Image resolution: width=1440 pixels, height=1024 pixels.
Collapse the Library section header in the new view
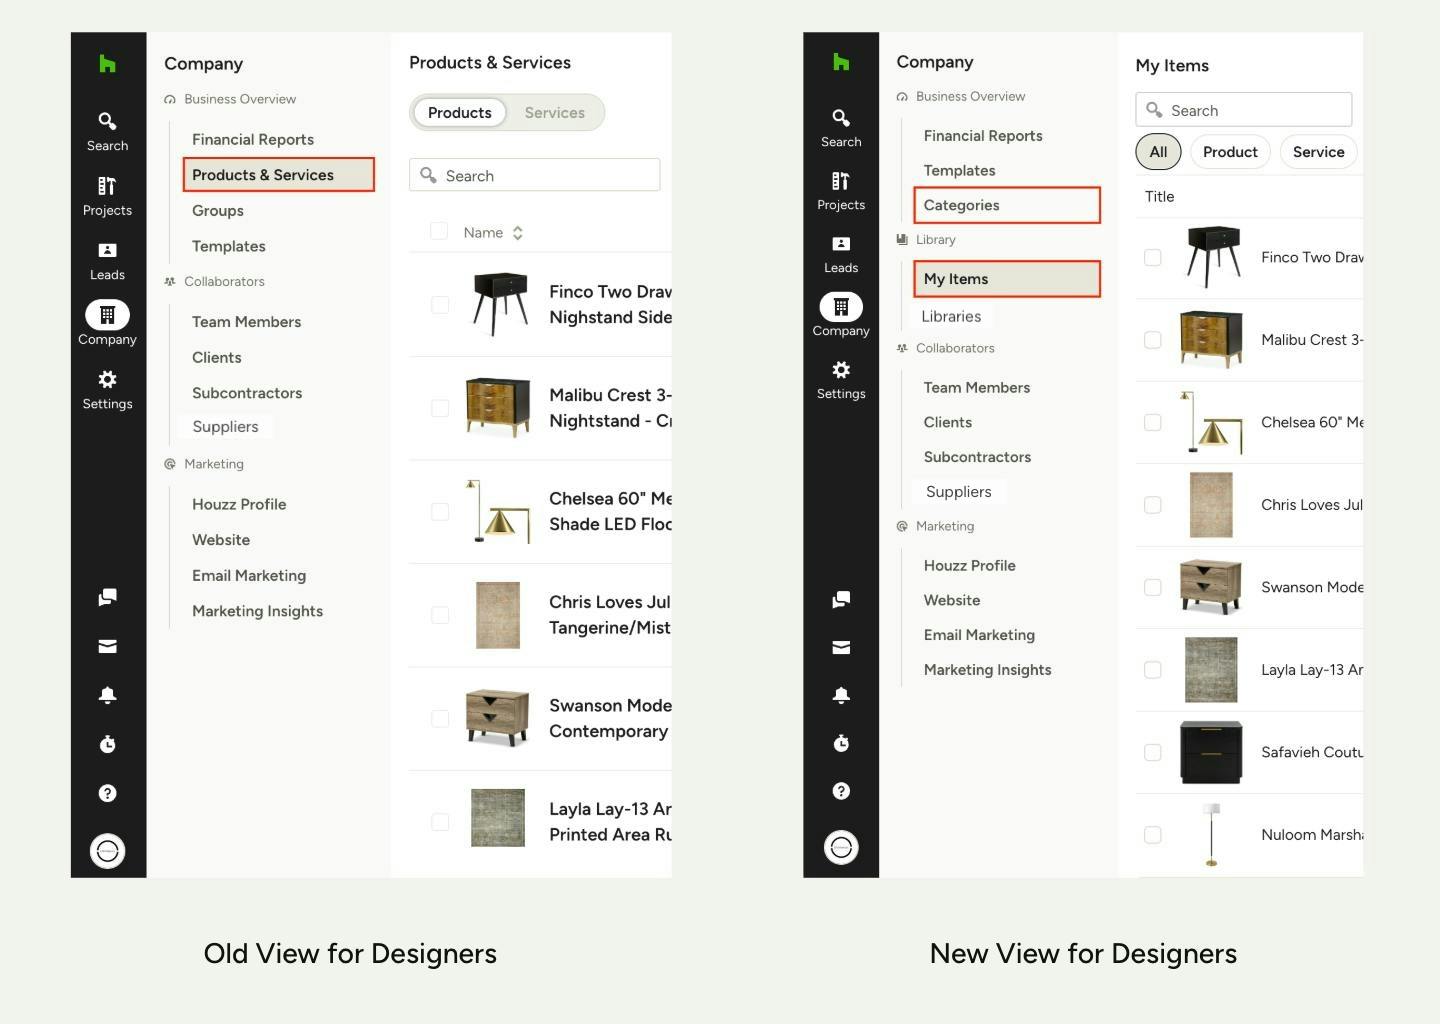935,240
